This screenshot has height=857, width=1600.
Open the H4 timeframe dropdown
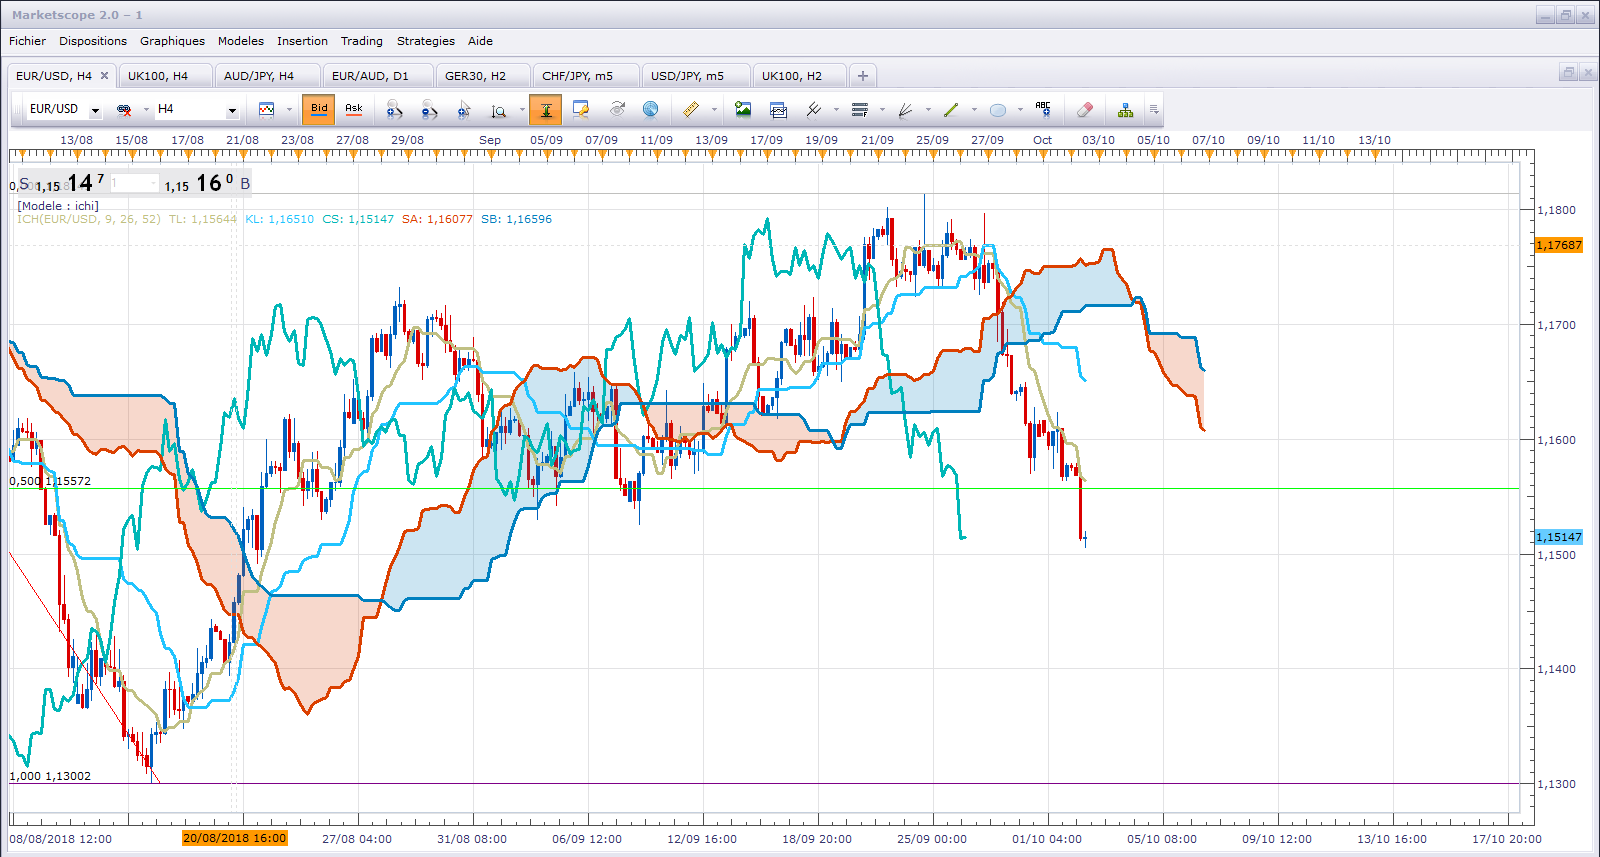tap(232, 110)
